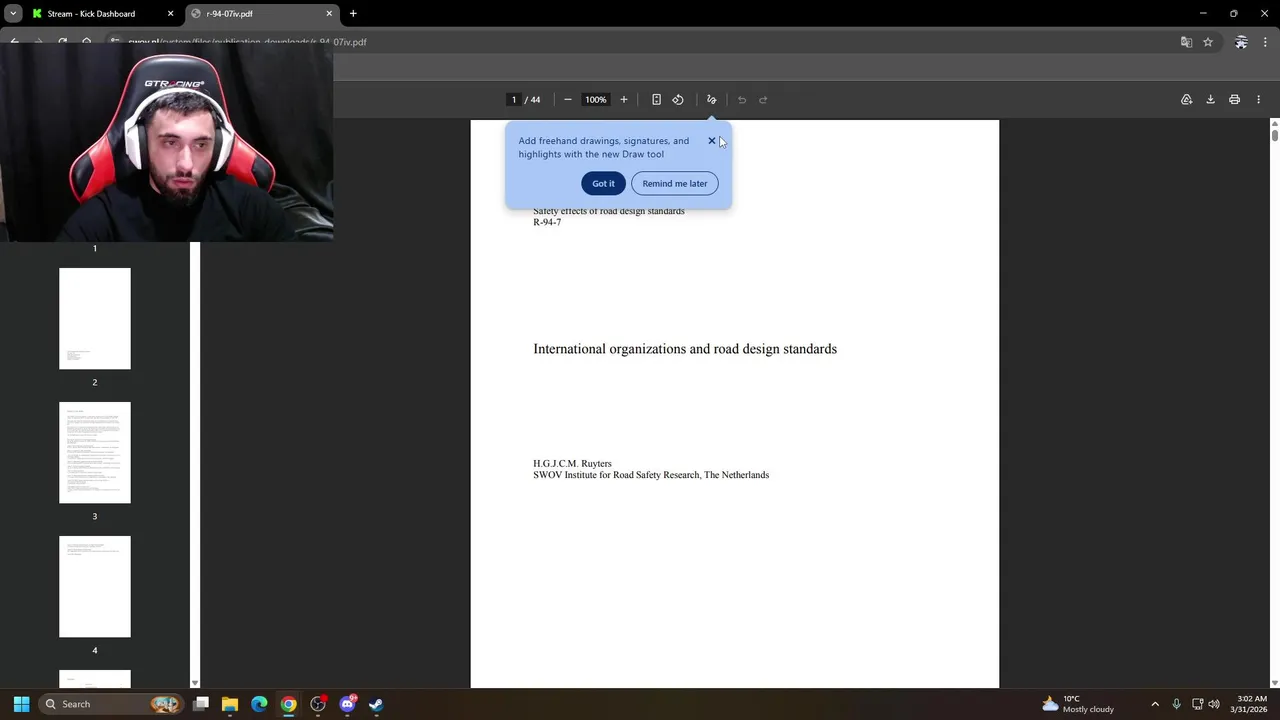
Task: Rotate the PDF counterclockwise
Action: (678, 100)
